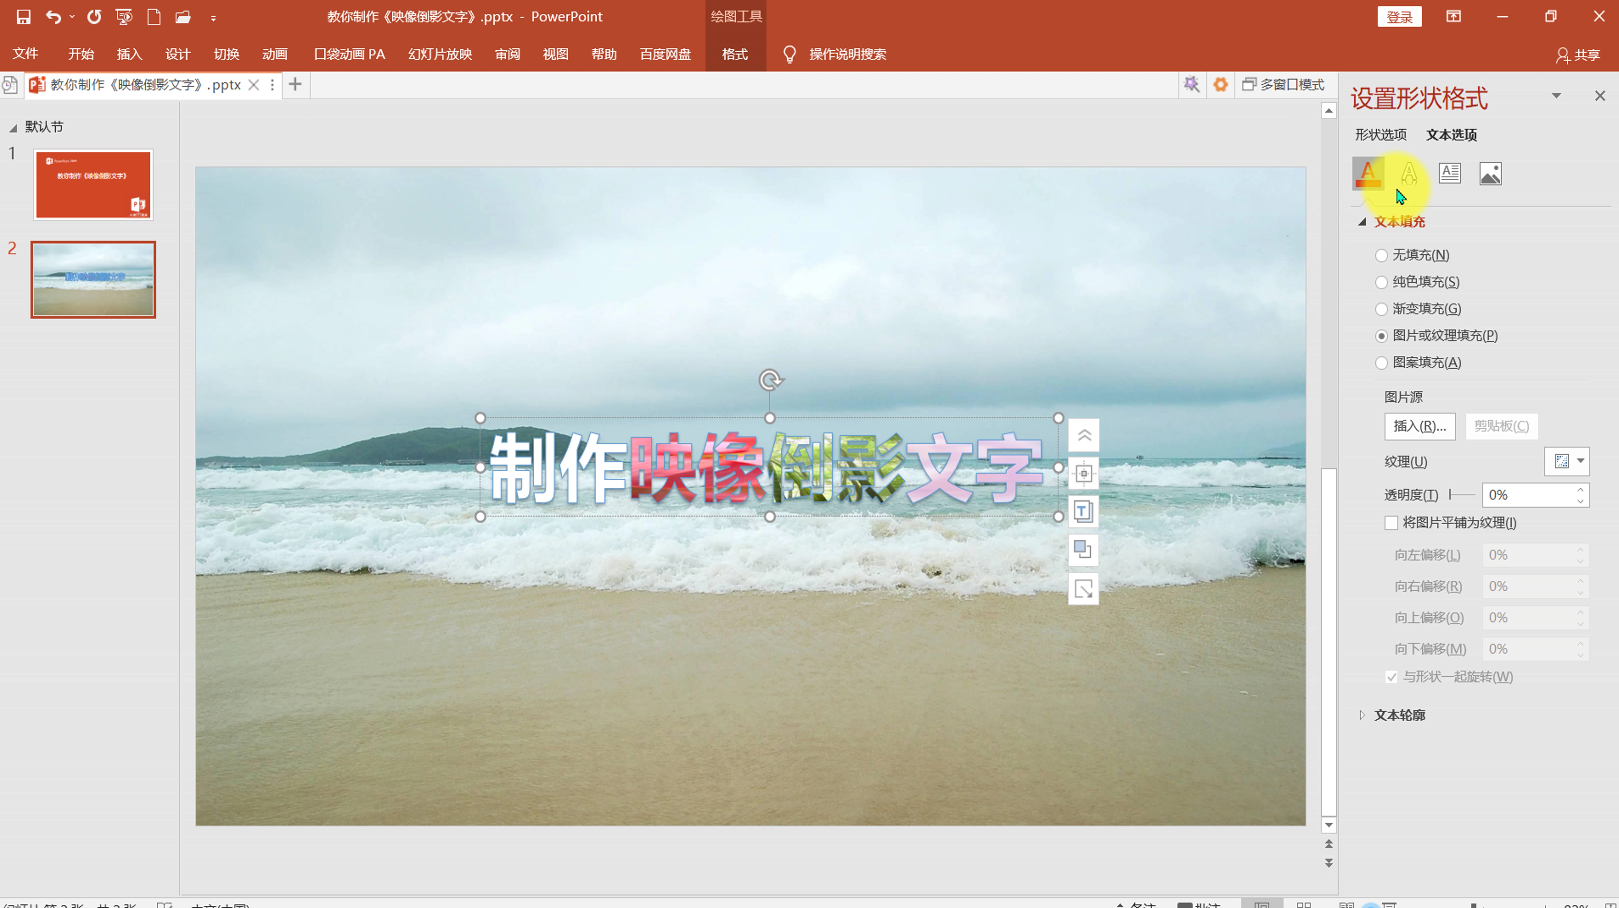The height and width of the screenshot is (908, 1619).
Task: Click the 透明度 slider
Action: coord(1462,495)
